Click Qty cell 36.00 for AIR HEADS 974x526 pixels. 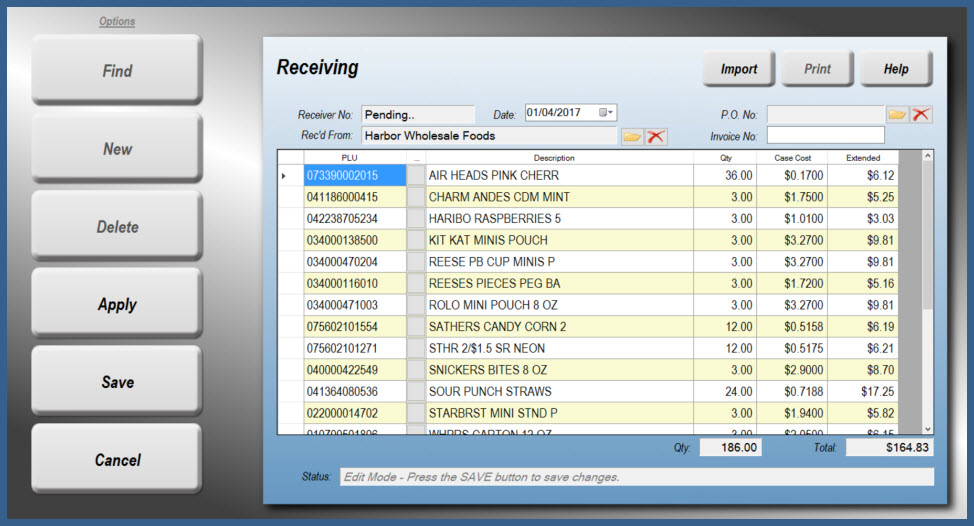pyautogui.click(x=726, y=175)
